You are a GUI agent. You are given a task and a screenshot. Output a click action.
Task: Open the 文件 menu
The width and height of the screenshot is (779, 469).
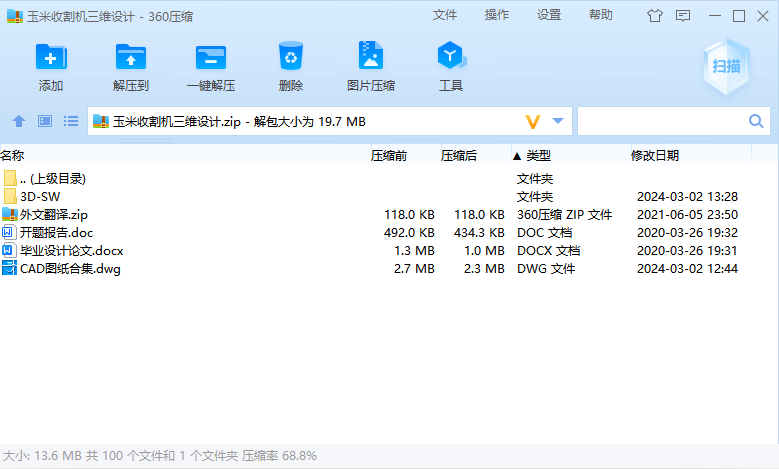click(445, 15)
